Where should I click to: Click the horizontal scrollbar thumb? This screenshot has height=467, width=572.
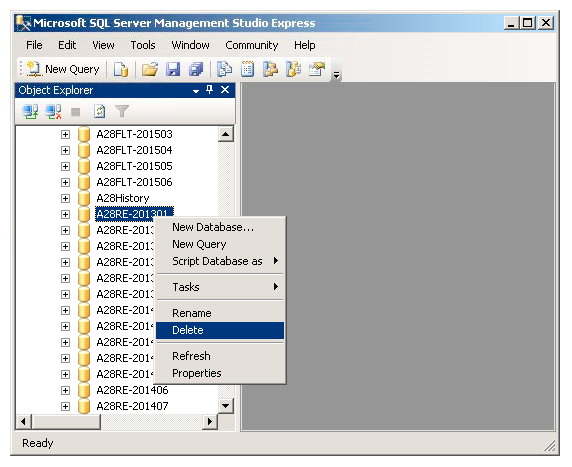click(x=66, y=422)
